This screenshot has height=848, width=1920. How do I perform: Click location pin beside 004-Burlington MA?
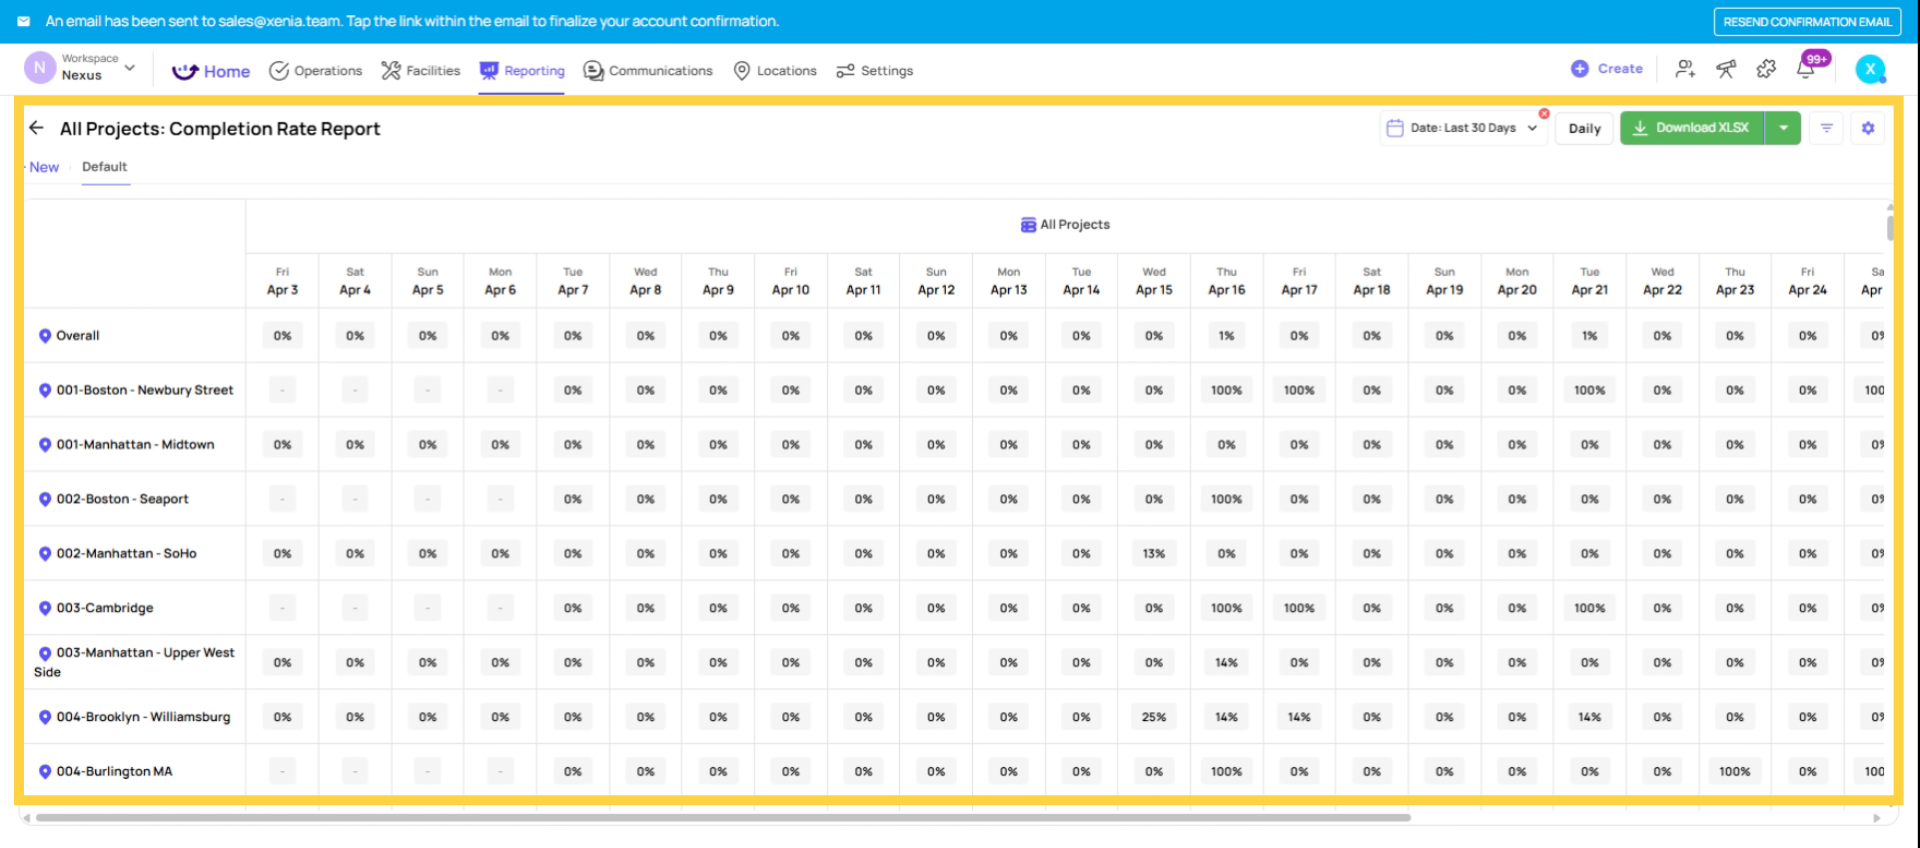pos(45,772)
